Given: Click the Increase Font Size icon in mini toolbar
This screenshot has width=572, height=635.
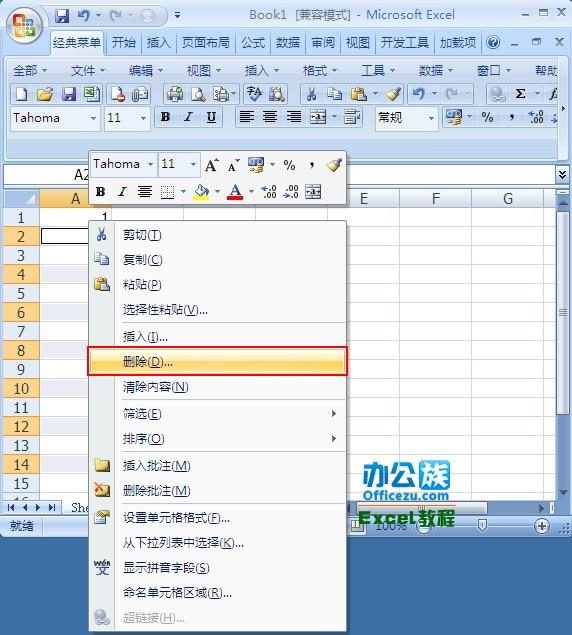Looking at the screenshot, I should [211, 165].
